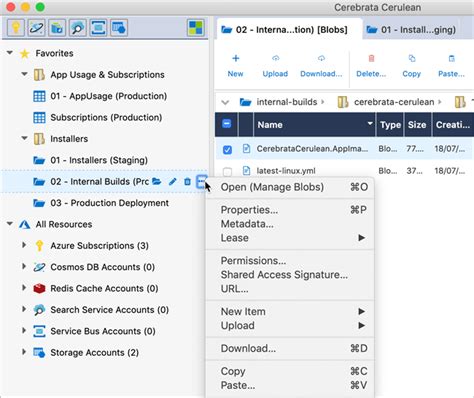Expand Cosmos DB Accounts (0)
This screenshot has height=398, width=474.
(24, 266)
